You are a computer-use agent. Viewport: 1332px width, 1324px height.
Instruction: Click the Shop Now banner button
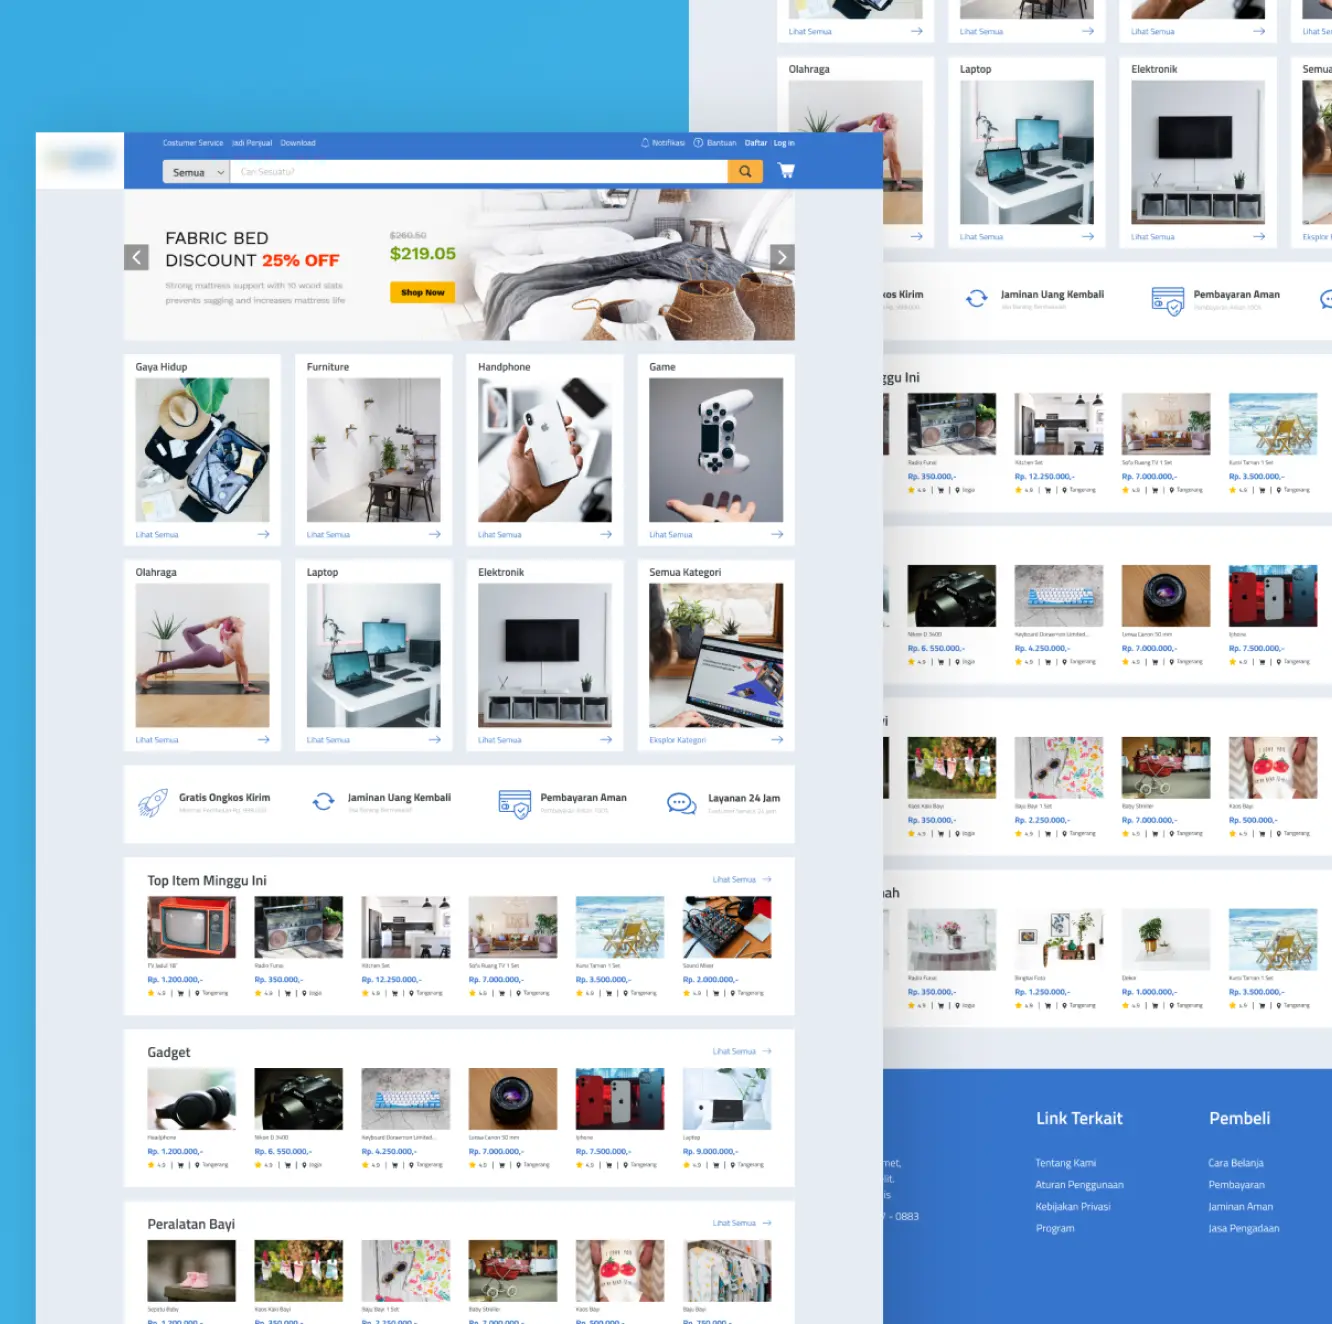[x=422, y=292]
